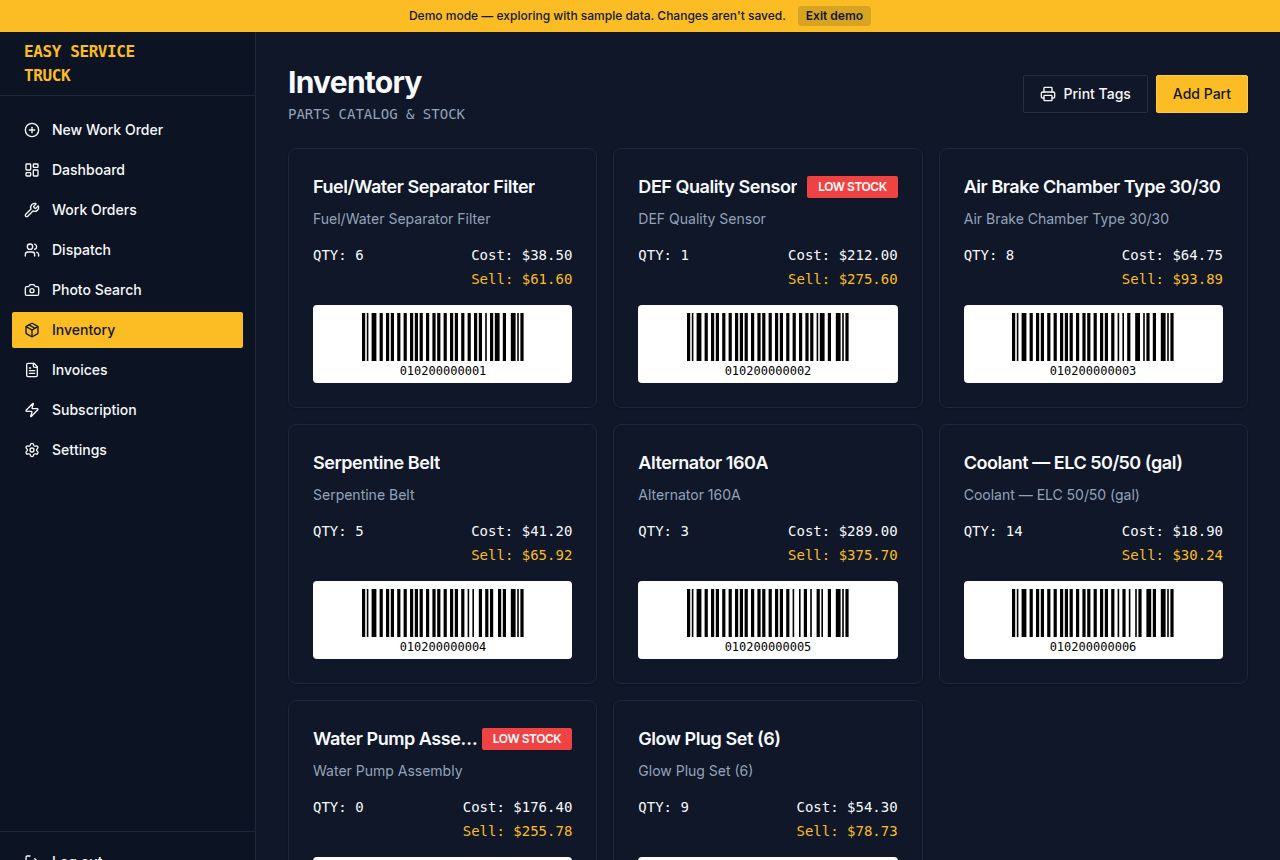1280x860 pixels.
Task: Click the Work Orders wrench icon
Action: [x=32, y=210]
